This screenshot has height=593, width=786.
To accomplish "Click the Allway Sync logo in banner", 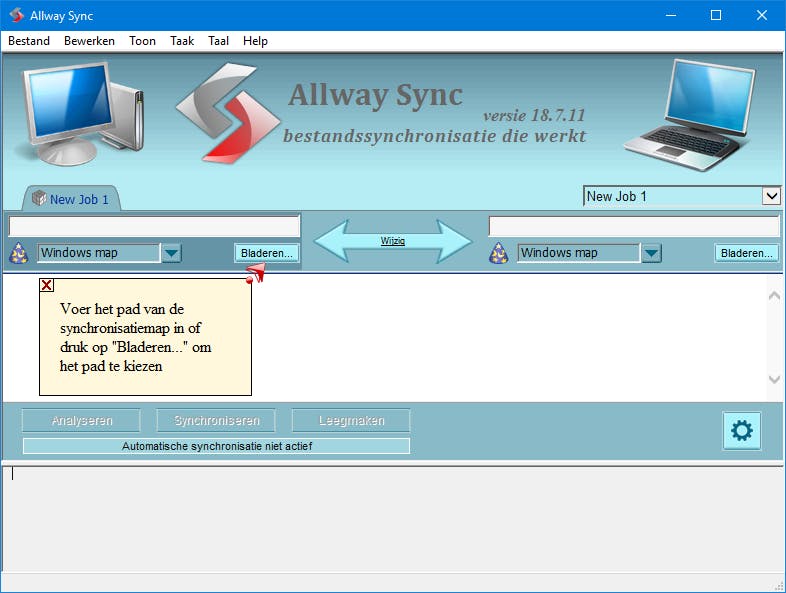I will click(228, 113).
